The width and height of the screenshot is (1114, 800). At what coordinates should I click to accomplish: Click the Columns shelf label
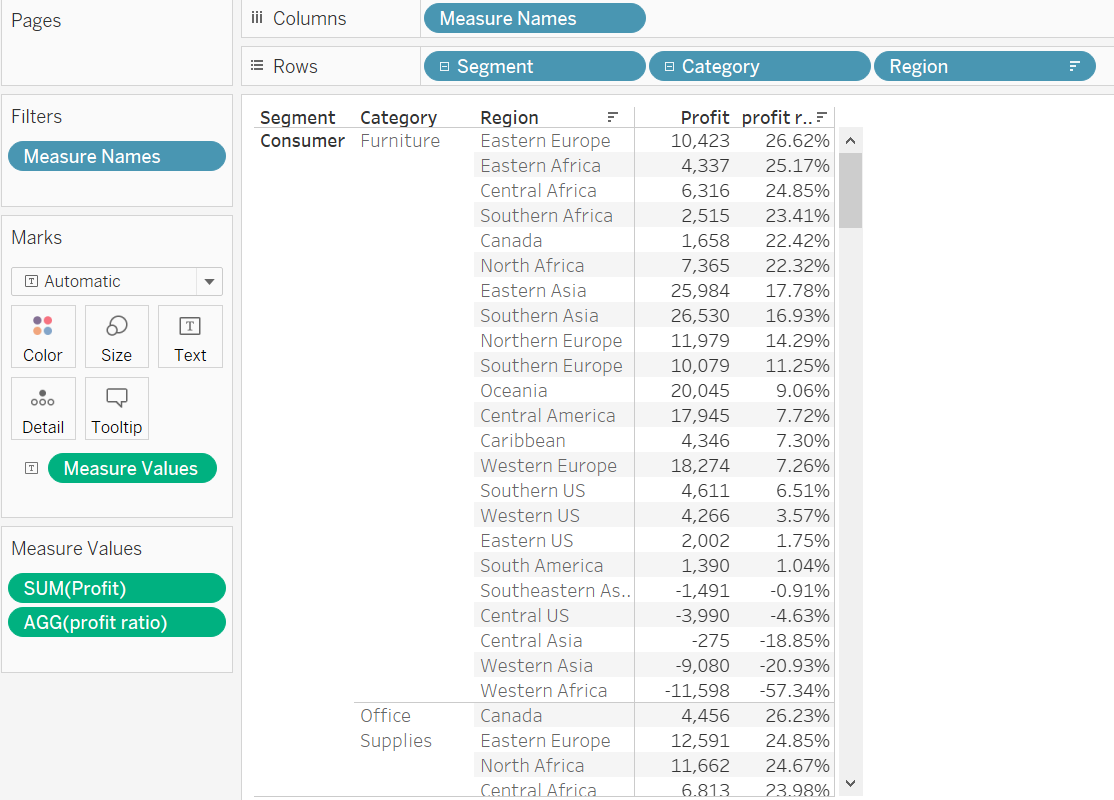coord(311,18)
